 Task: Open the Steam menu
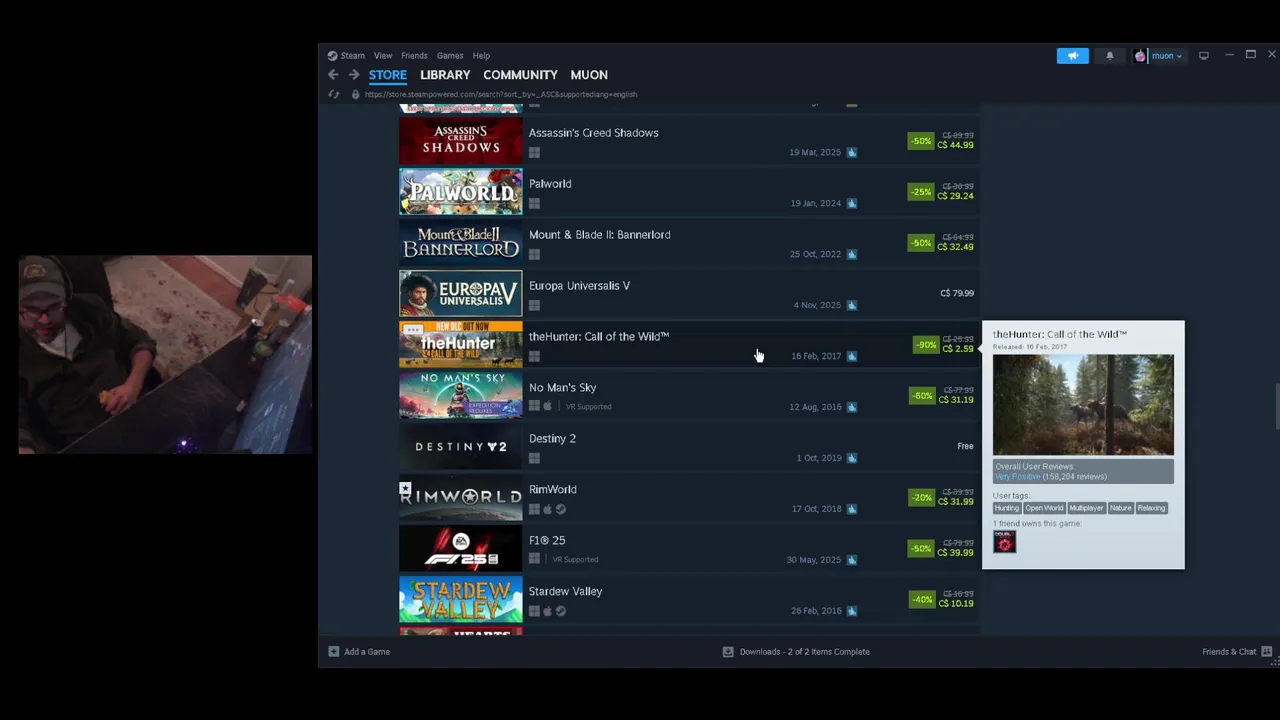(352, 56)
